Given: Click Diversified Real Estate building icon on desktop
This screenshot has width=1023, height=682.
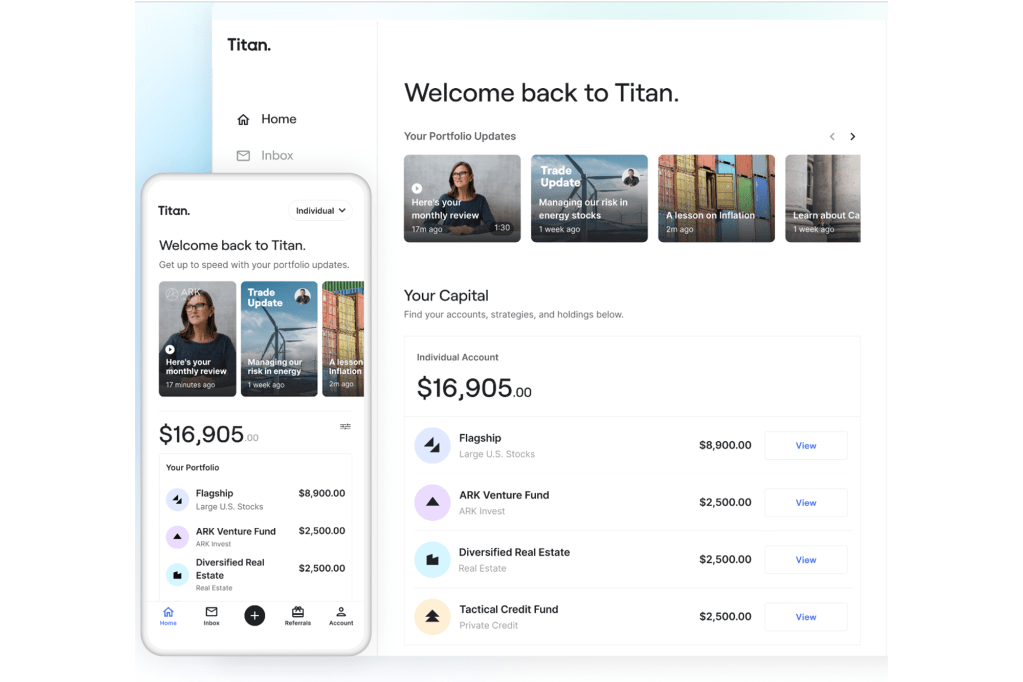Looking at the screenshot, I should [x=433, y=560].
